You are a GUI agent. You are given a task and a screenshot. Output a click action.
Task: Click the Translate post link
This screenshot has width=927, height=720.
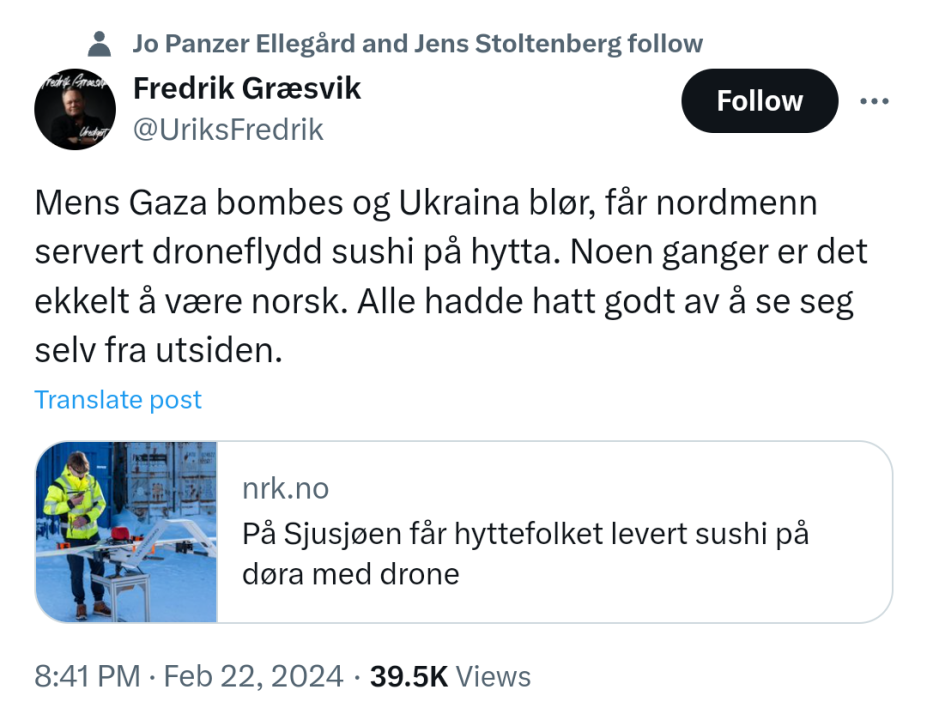[x=118, y=400]
